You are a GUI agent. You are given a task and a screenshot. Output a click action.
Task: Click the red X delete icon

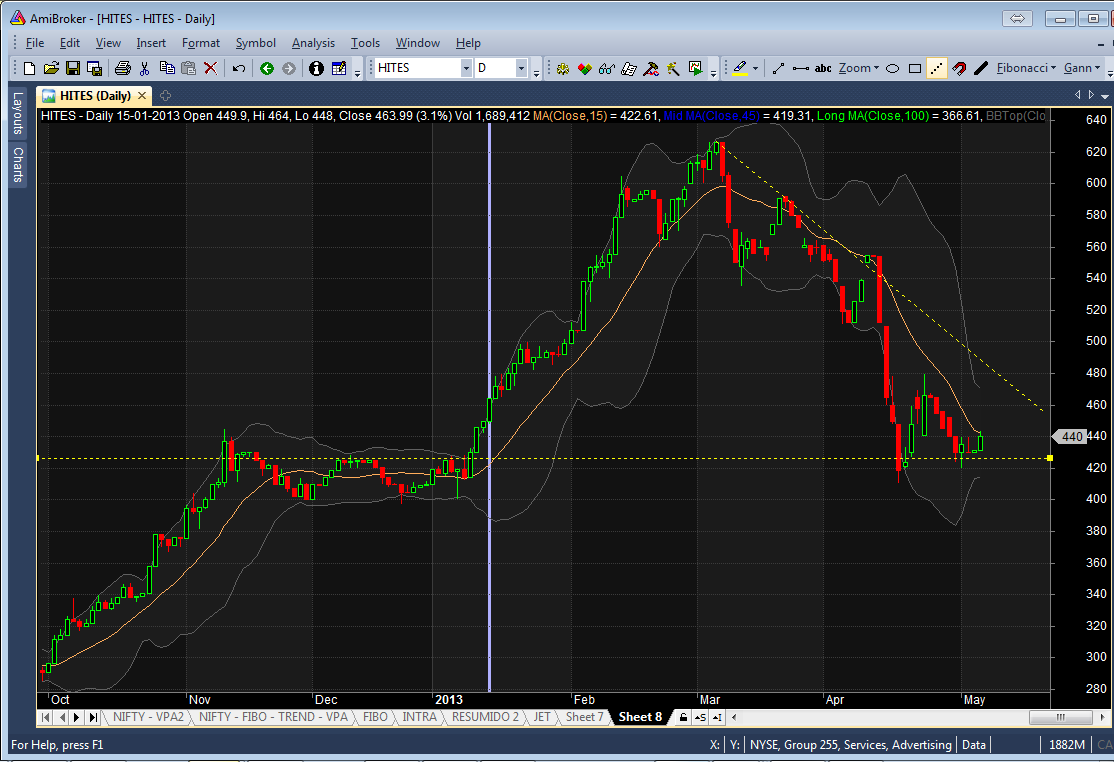coord(211,69)
